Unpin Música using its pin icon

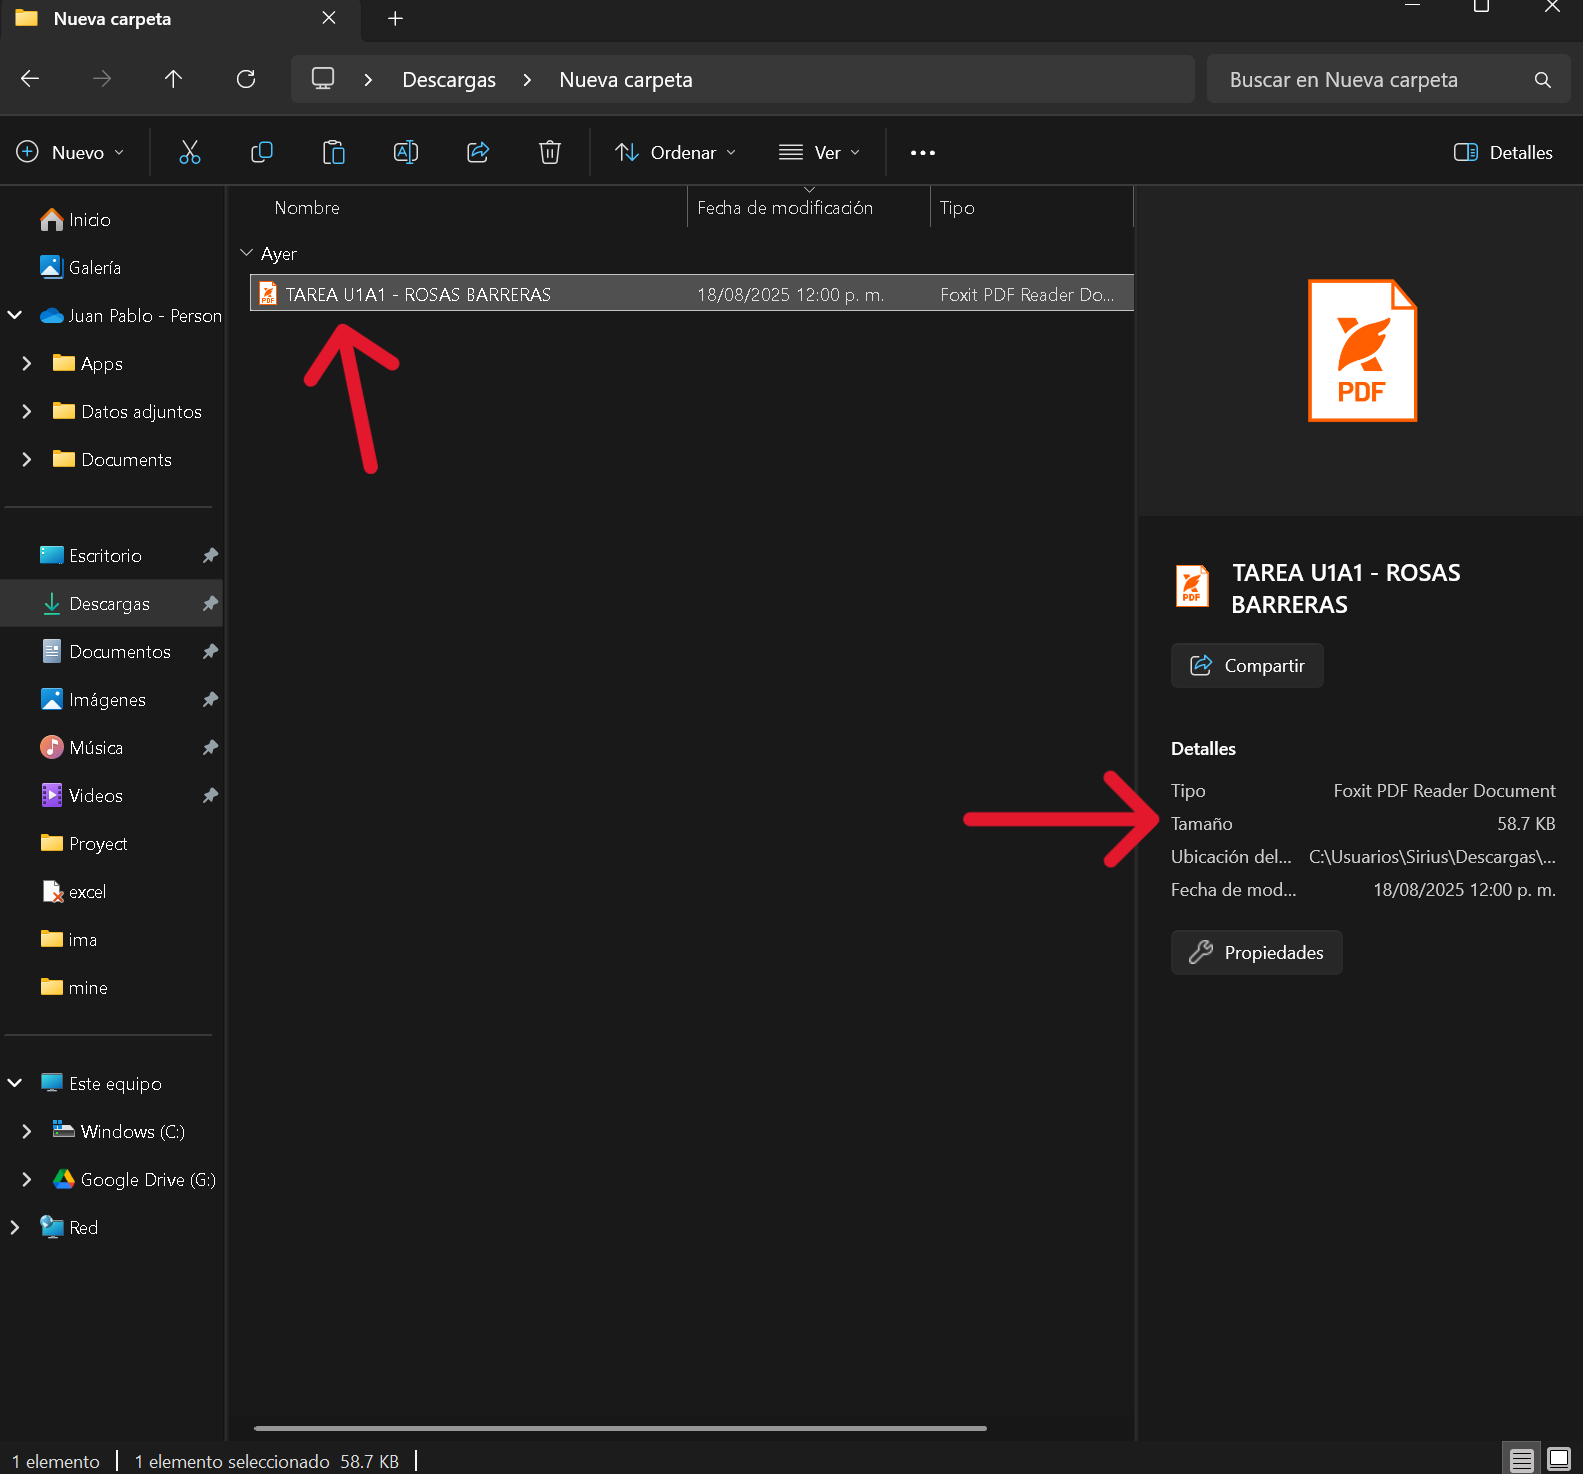click(210, 748)
